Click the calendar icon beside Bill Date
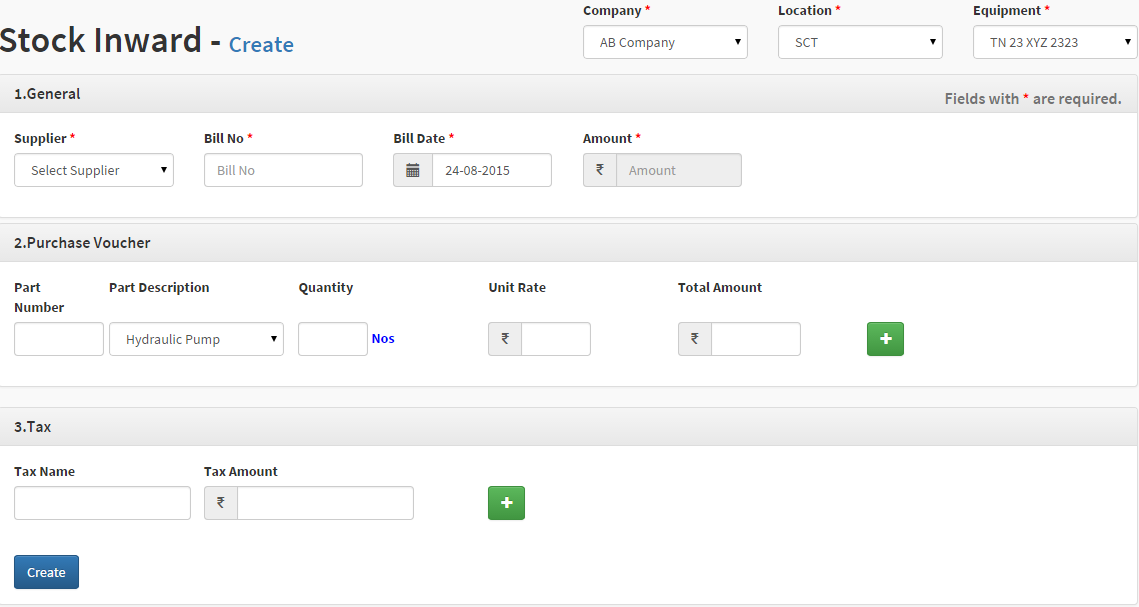Image resolution: width=1139 pixels, height=607 pixels. [x=413, y=170]
